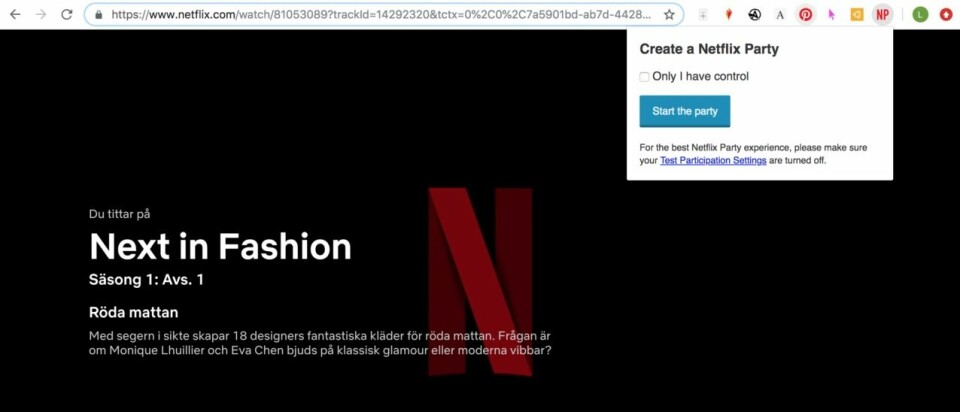960x412 pixels.
Task: Click the black circular extension icon
Action: pyautogui.click(x=755, y=15)
